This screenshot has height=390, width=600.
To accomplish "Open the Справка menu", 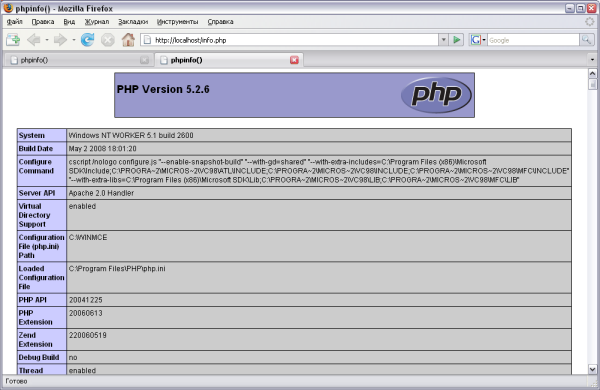I will coord(220,22).
